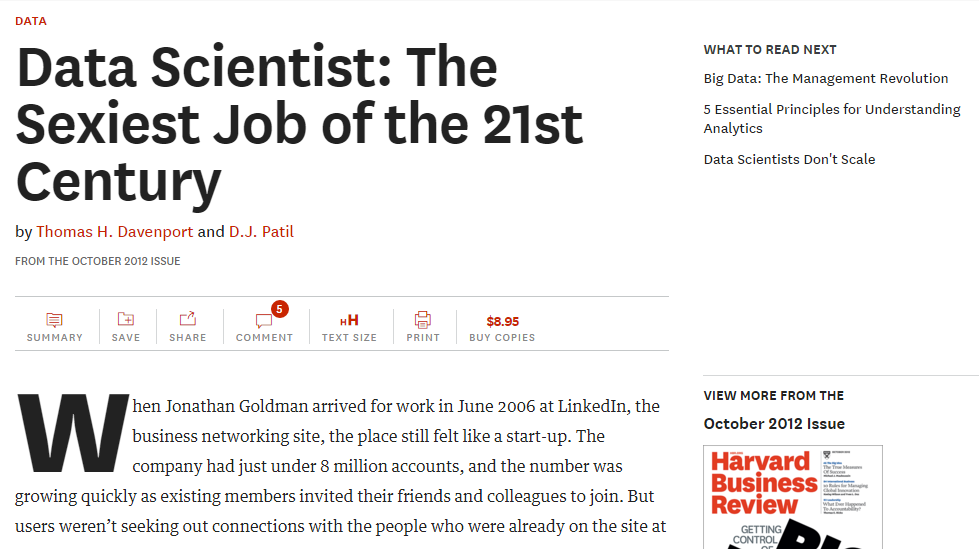Read 'Big Data: The Management Revolution'
This screenshot has height=549, width=979.
coord(826,78)
